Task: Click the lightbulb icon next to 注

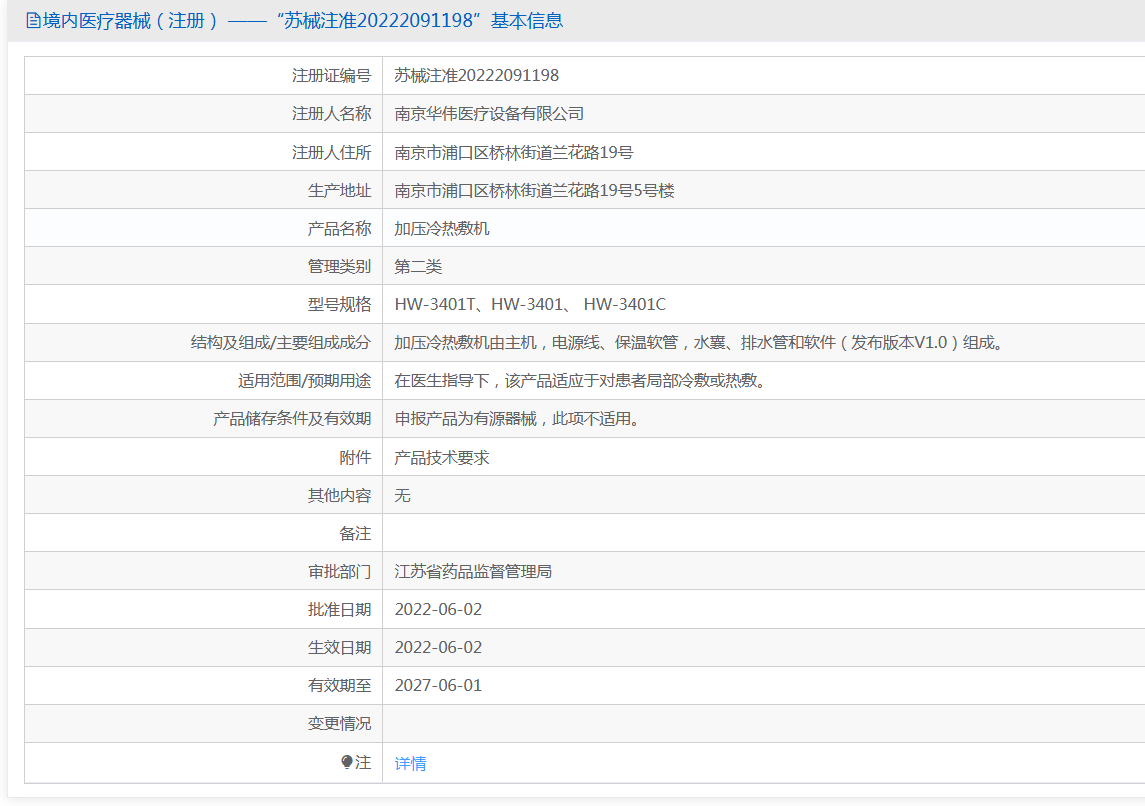Action: [347, 762]
